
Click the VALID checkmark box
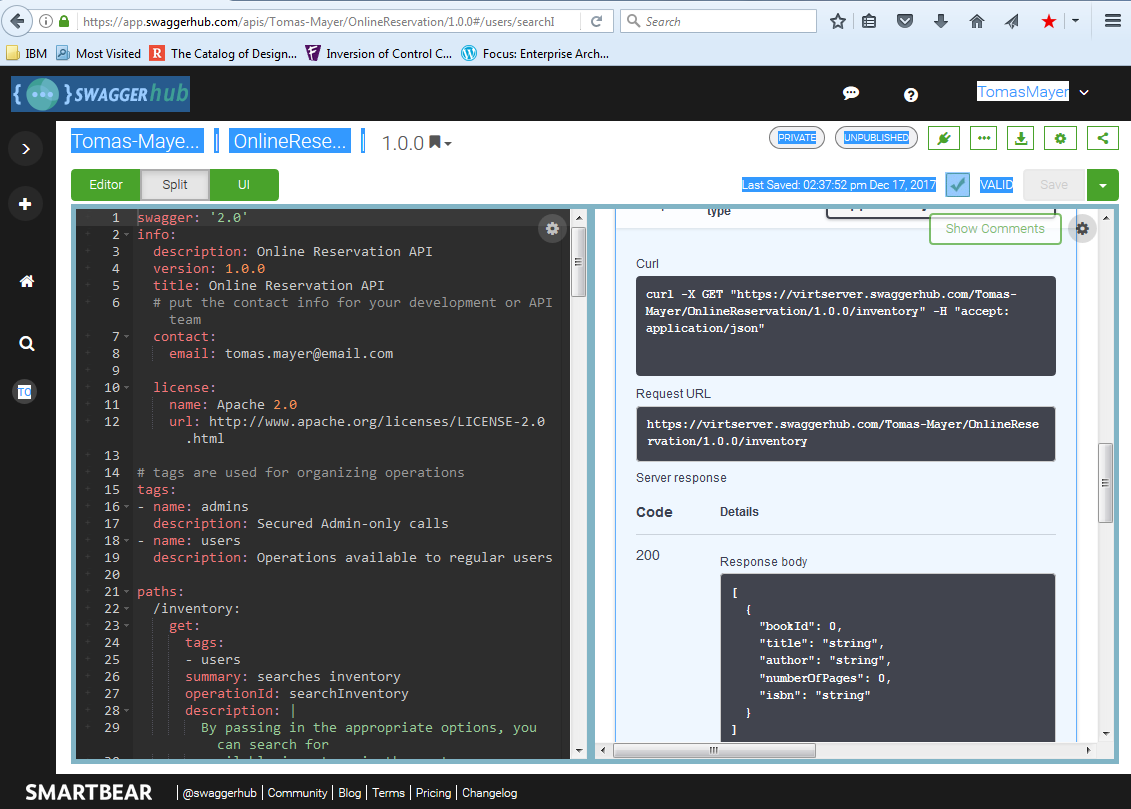click(x=957, y=185)
